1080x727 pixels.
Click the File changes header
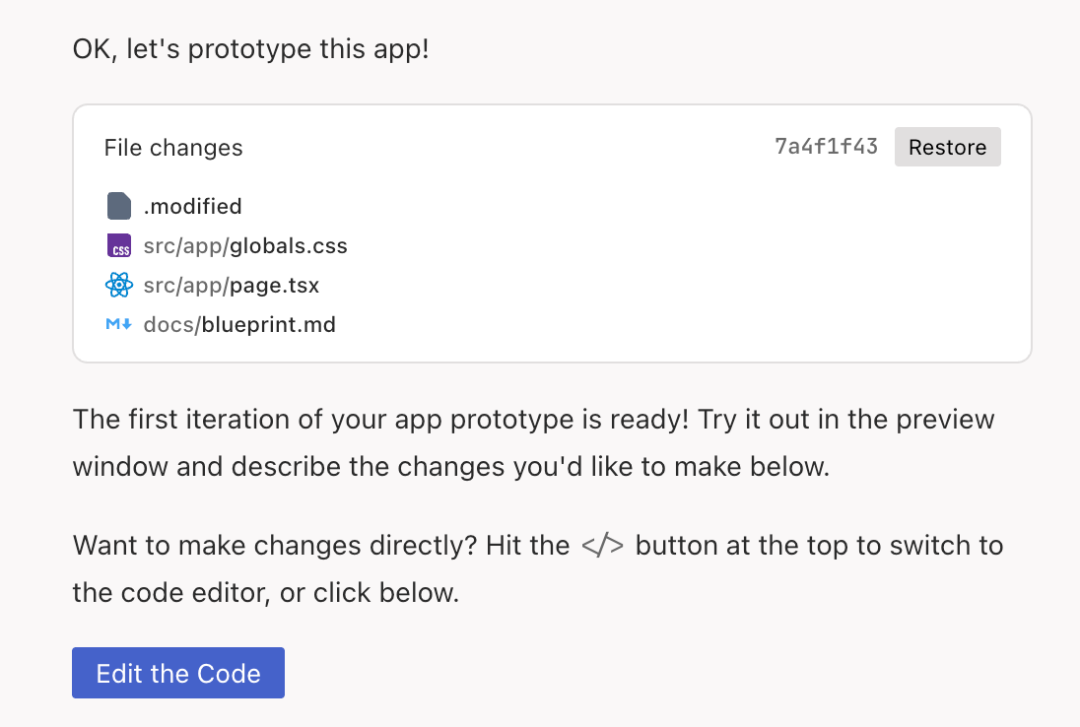pyautogui.click(x=173, y=147)
